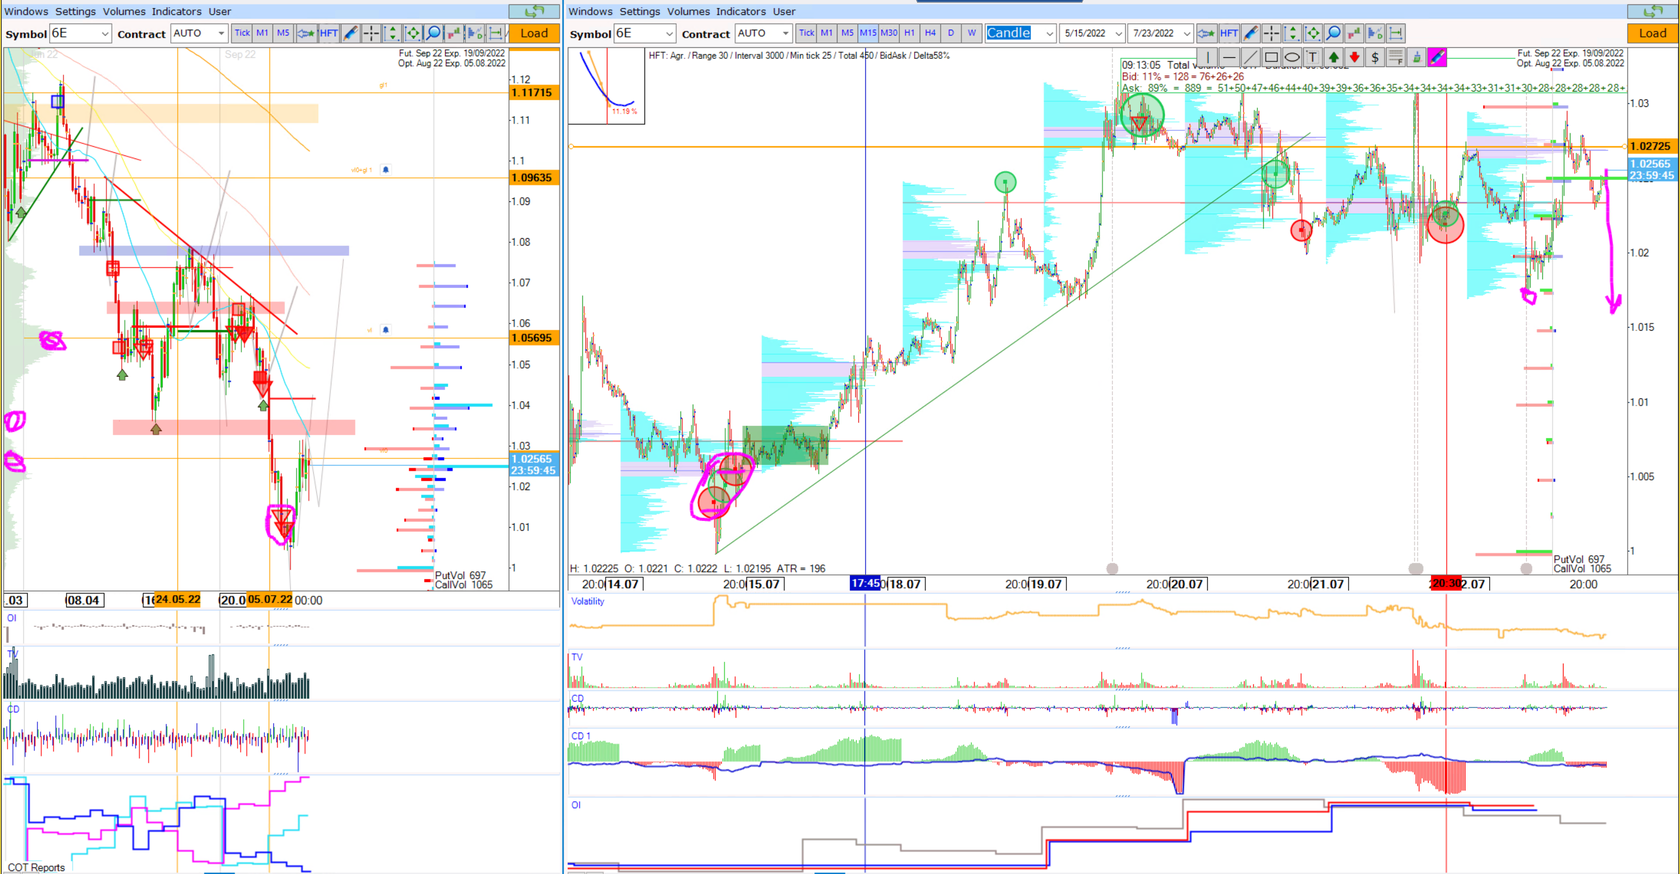Open the User menu in right chart window
This screenshot has width=1680, height=874.
pos(784,11)
